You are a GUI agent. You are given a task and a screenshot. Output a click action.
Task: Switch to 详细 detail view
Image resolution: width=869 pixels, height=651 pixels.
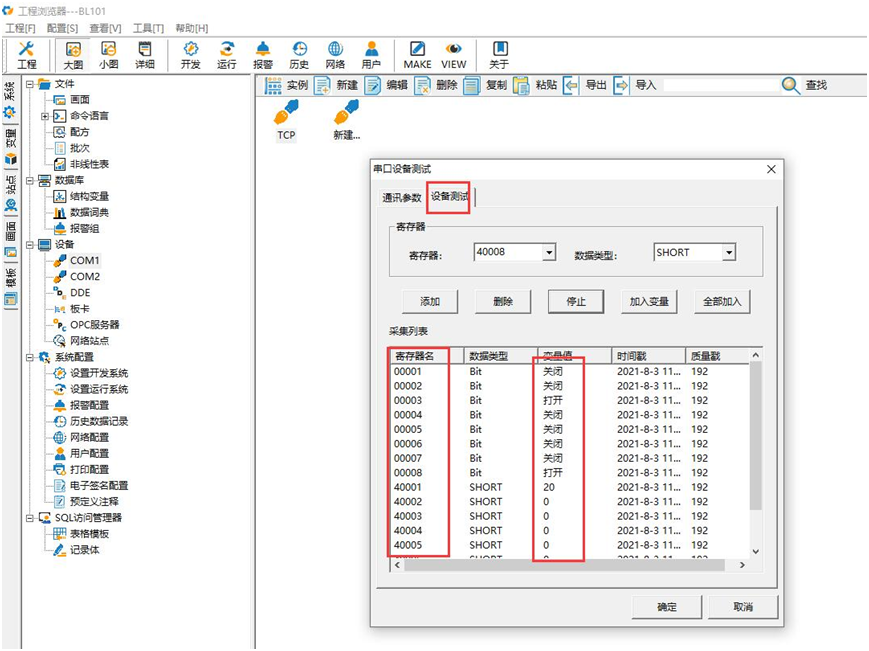coord(145,55)
